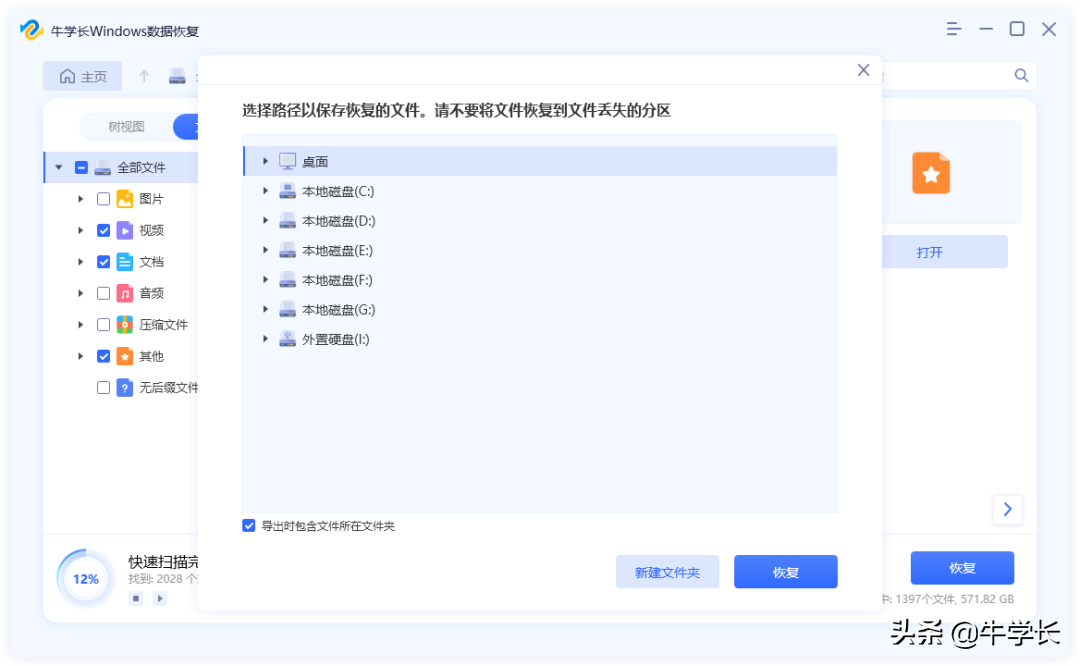Expand the 桌面 (Desktop) entry
Screen dimensions: 1080x666
point(264,160)
